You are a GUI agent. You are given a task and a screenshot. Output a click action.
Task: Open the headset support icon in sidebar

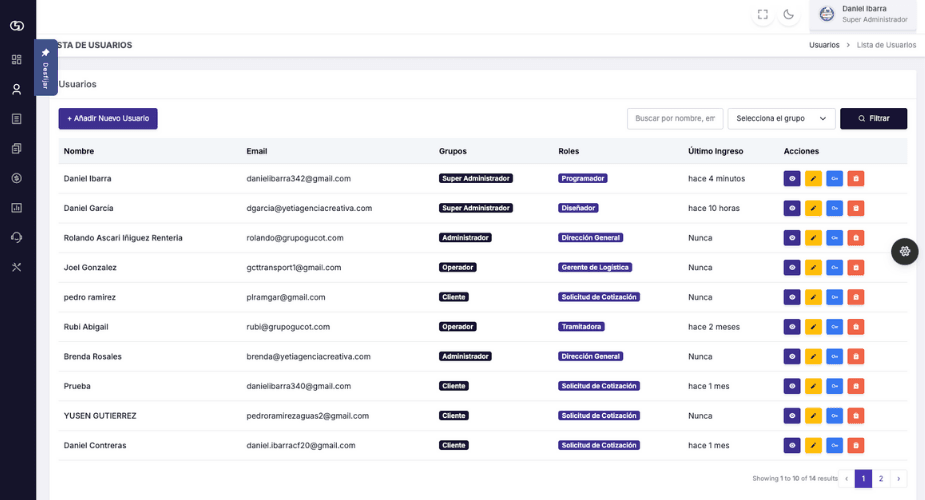click(16, 237)
